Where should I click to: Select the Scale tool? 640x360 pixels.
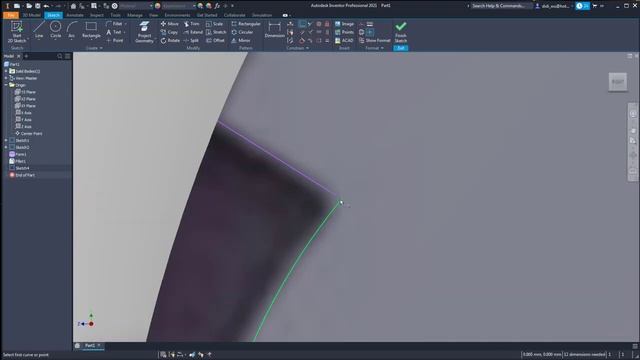tap(215, 24)
